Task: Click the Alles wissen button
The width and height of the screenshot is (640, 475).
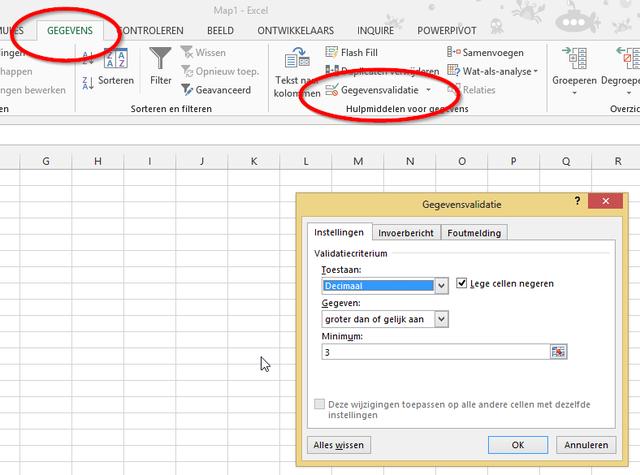Action: pyautogui.click(x=337, y=444)
